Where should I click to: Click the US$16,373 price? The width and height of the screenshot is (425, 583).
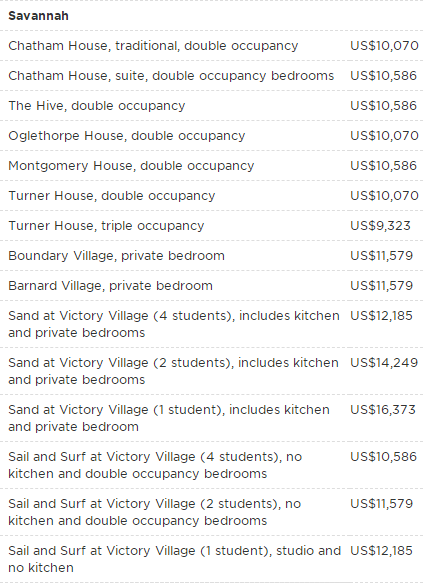coord(383,409)
